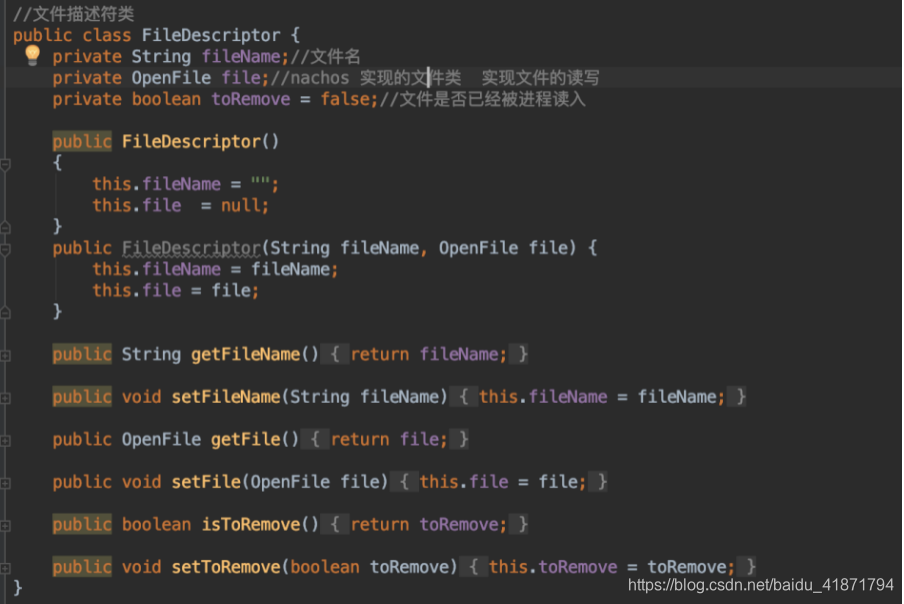Click 'String fileName' parameter in the two-argument constructor
Viewport: 904px width, 604px height.
tap(345, 248)
